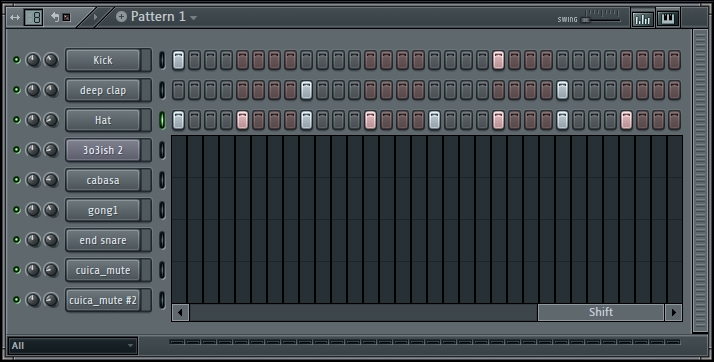Toggle the last step of Kick row

coord(674,60)
